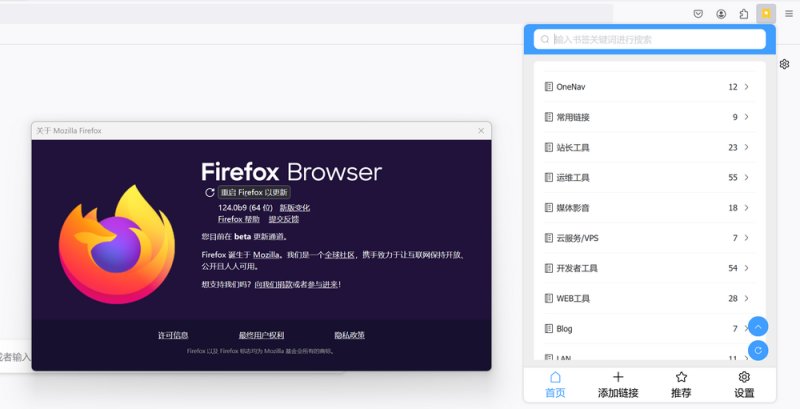Click the gear icon beside the popup

pyautogui.click(x=784, y=64)
